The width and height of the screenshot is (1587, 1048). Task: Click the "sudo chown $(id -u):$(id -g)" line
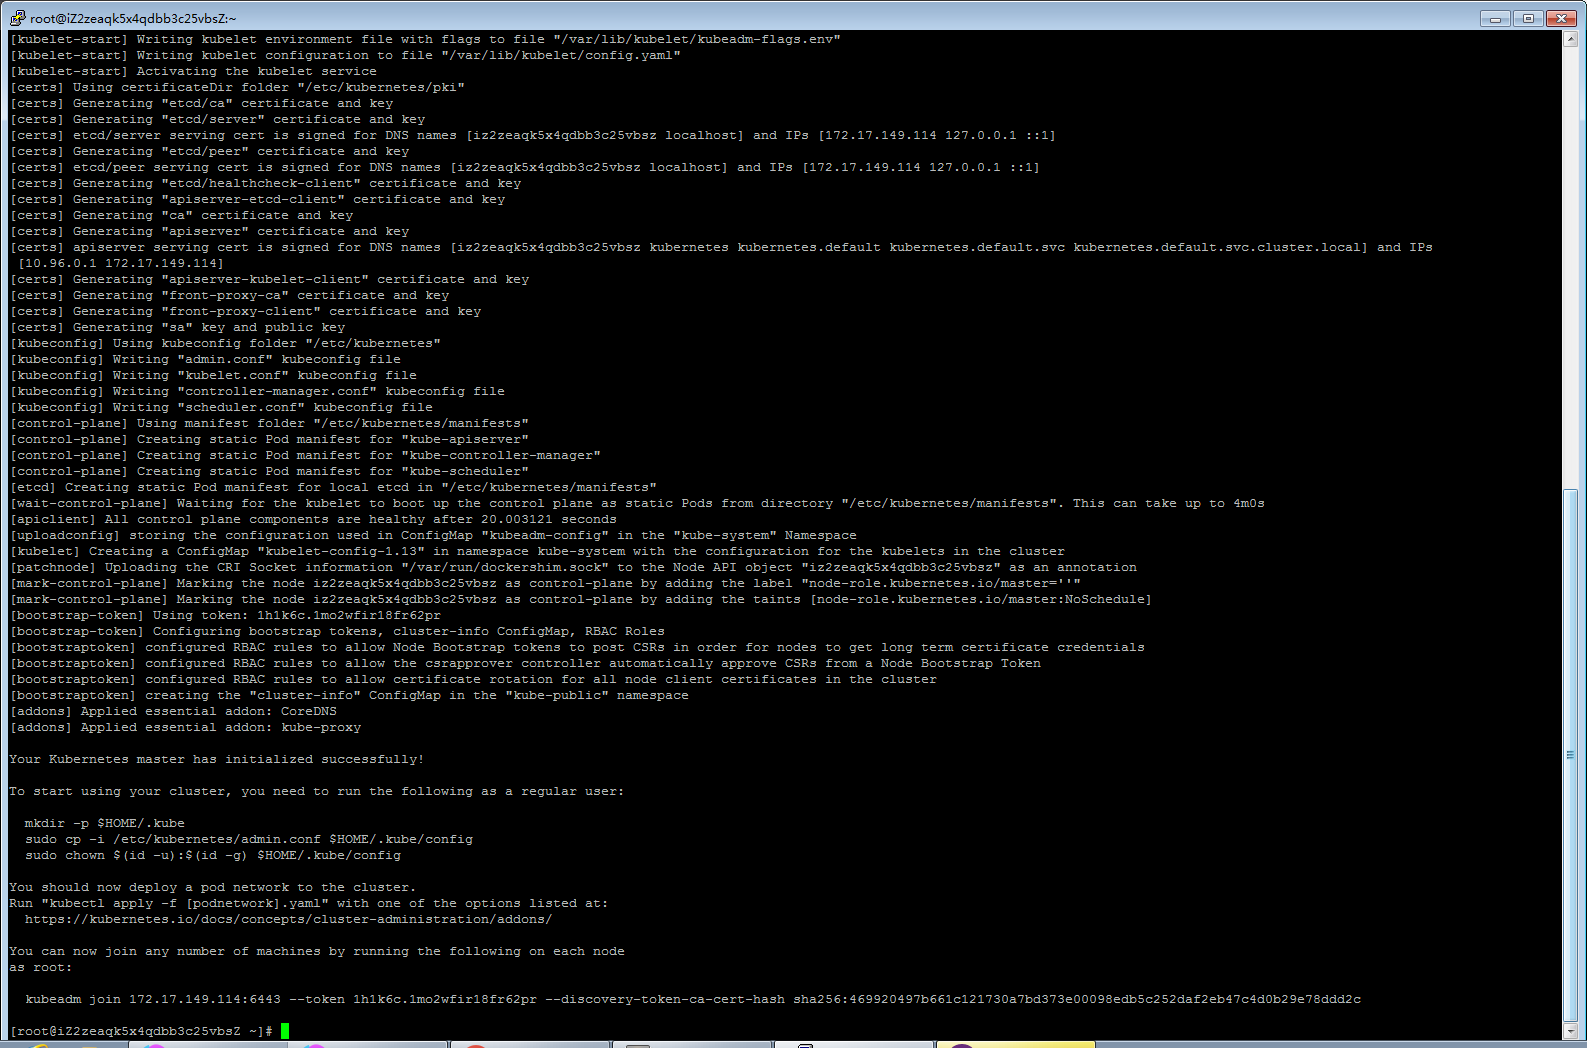coord(213,855)
